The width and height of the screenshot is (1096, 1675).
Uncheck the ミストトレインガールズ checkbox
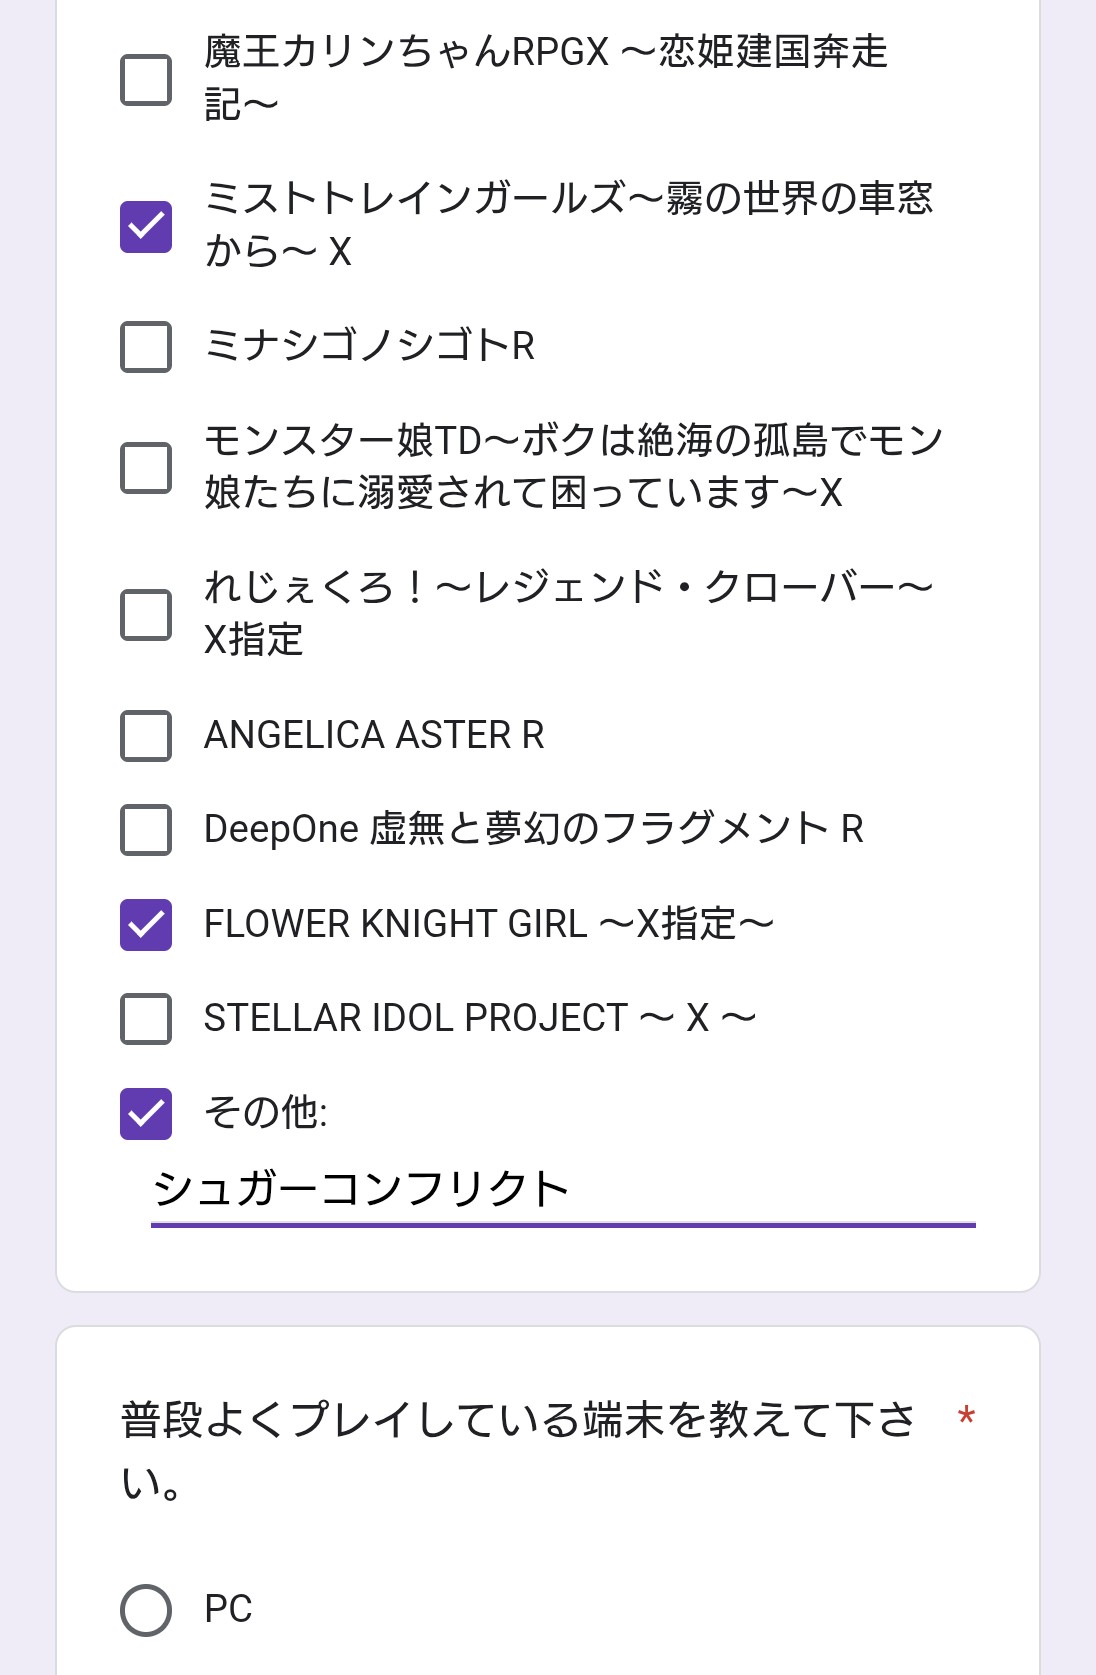[x=146, y=226]
